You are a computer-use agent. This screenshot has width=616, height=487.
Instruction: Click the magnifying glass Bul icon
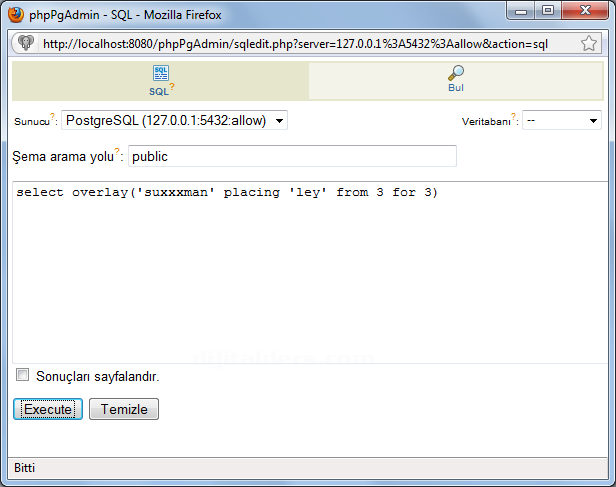click(456, 73)
